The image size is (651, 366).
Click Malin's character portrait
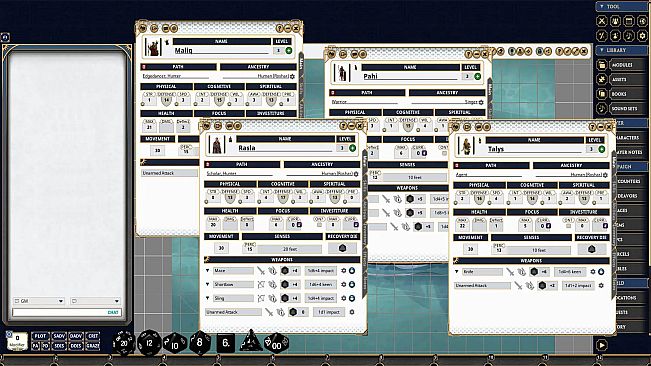pos(153,47)
